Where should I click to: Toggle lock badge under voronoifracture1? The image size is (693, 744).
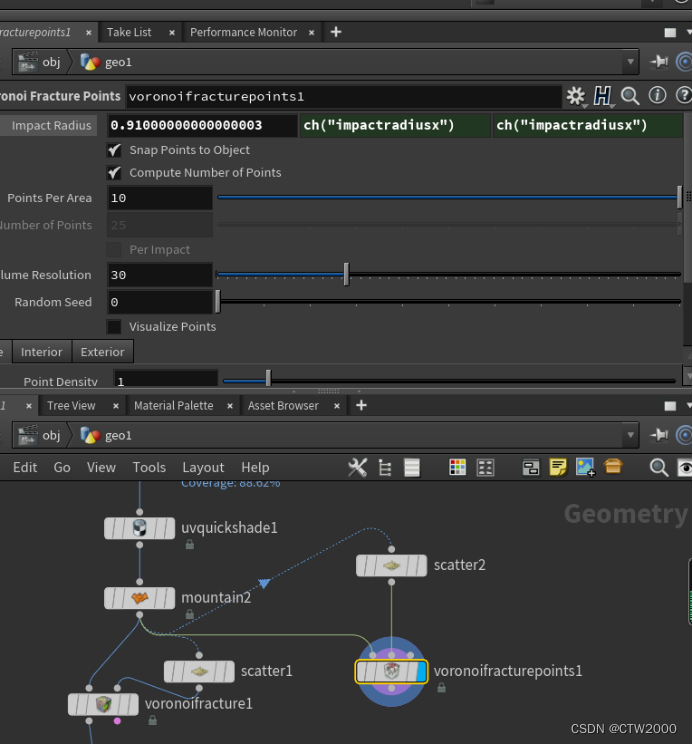(153, 720)
